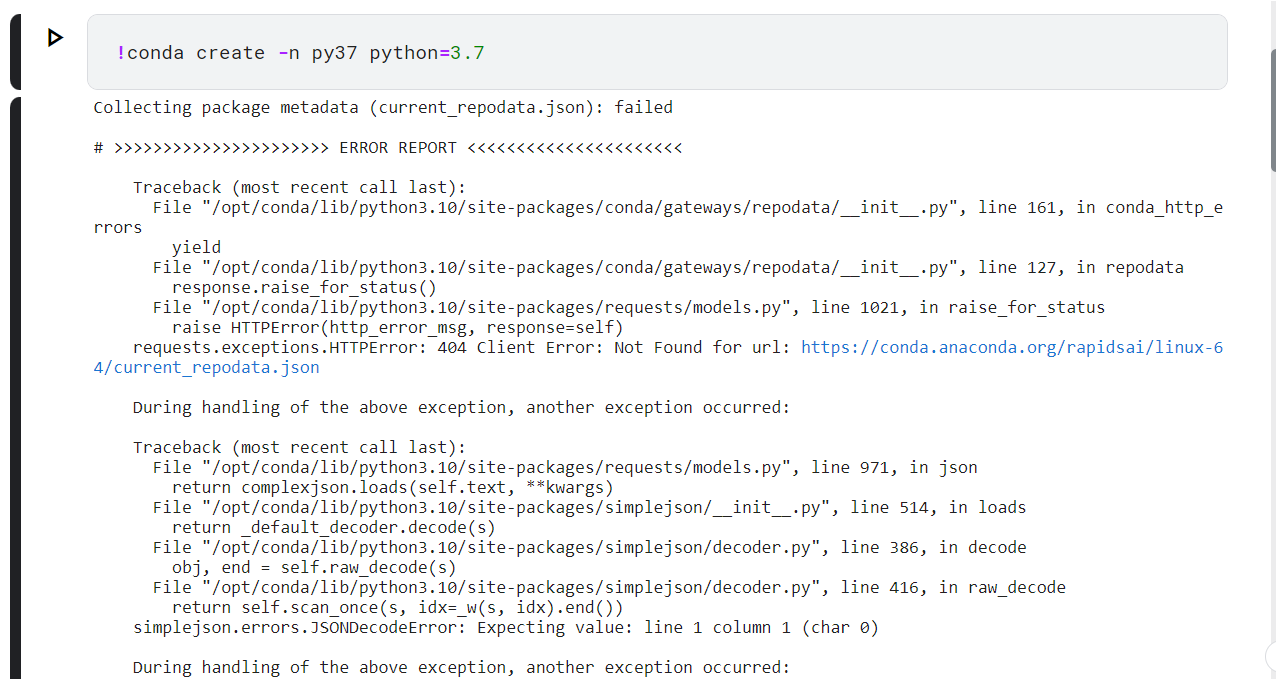Click the Collecting package metadata failed line
1276x679 pixels.
pyautogui.click(x=383, y=107)
